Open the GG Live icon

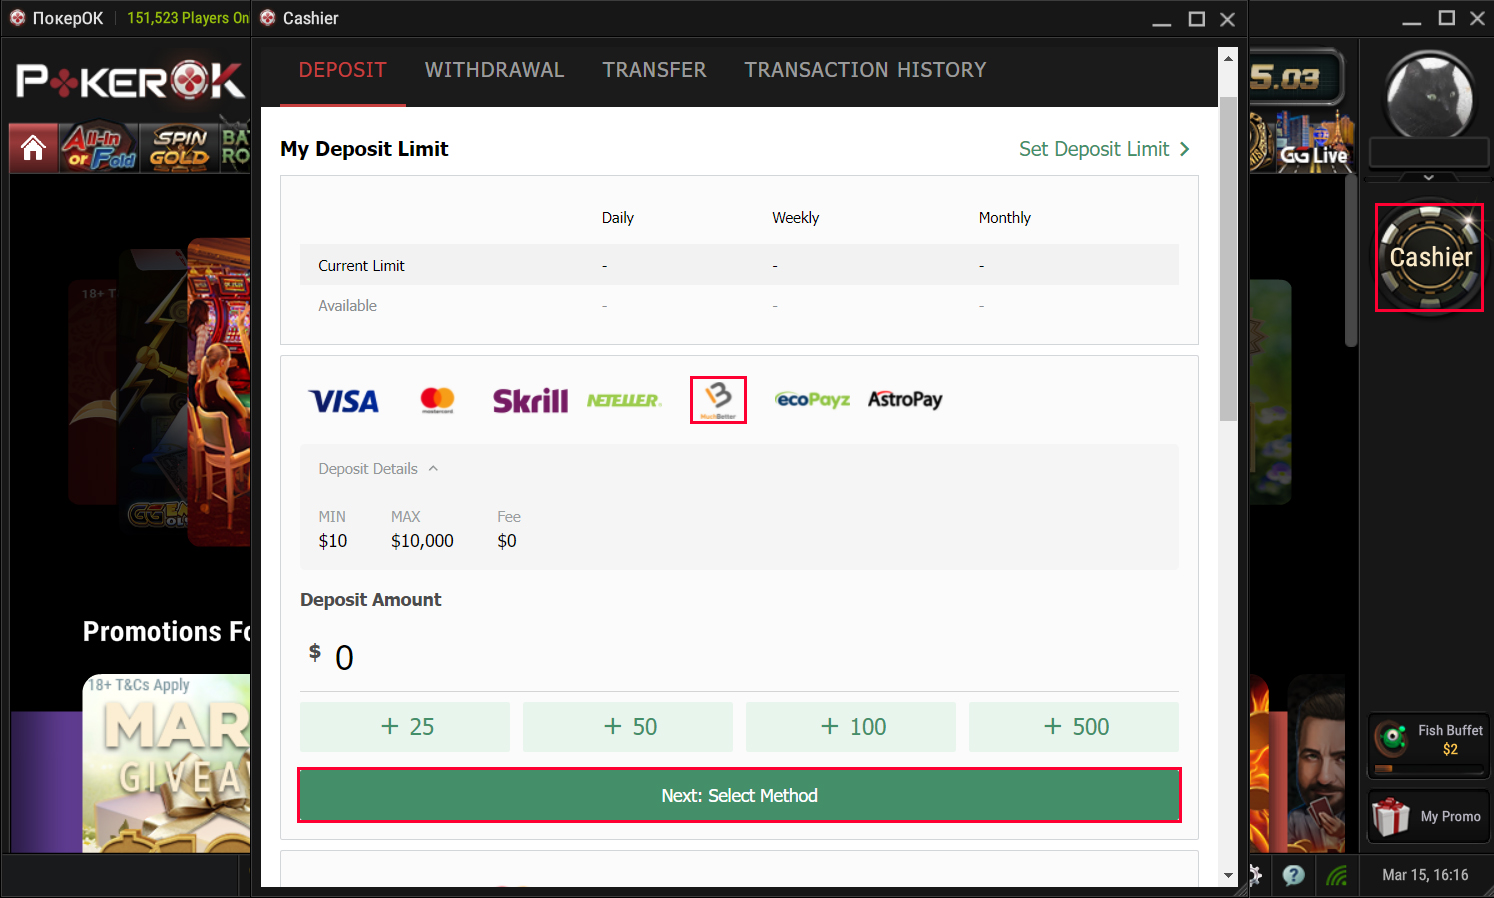tap(1313, 142)
